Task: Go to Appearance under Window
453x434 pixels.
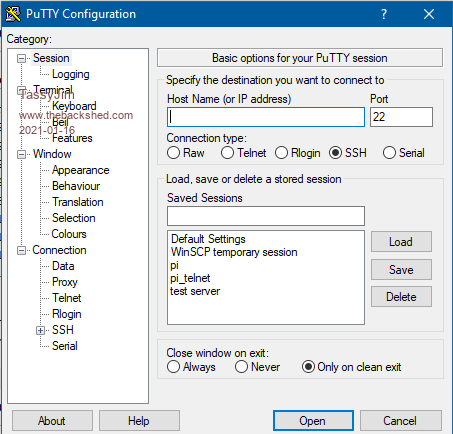Action: (x=81, y=170)
